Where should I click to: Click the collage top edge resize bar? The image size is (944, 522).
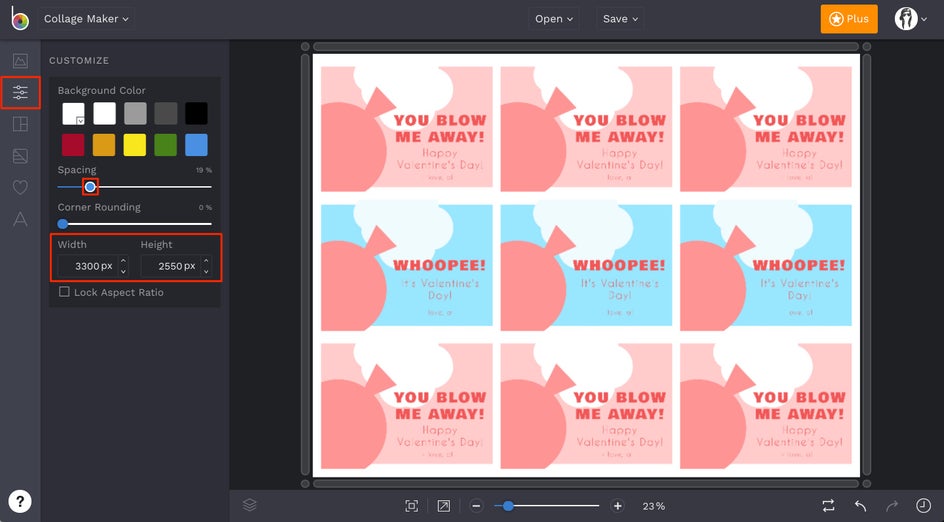pos(586,46)
